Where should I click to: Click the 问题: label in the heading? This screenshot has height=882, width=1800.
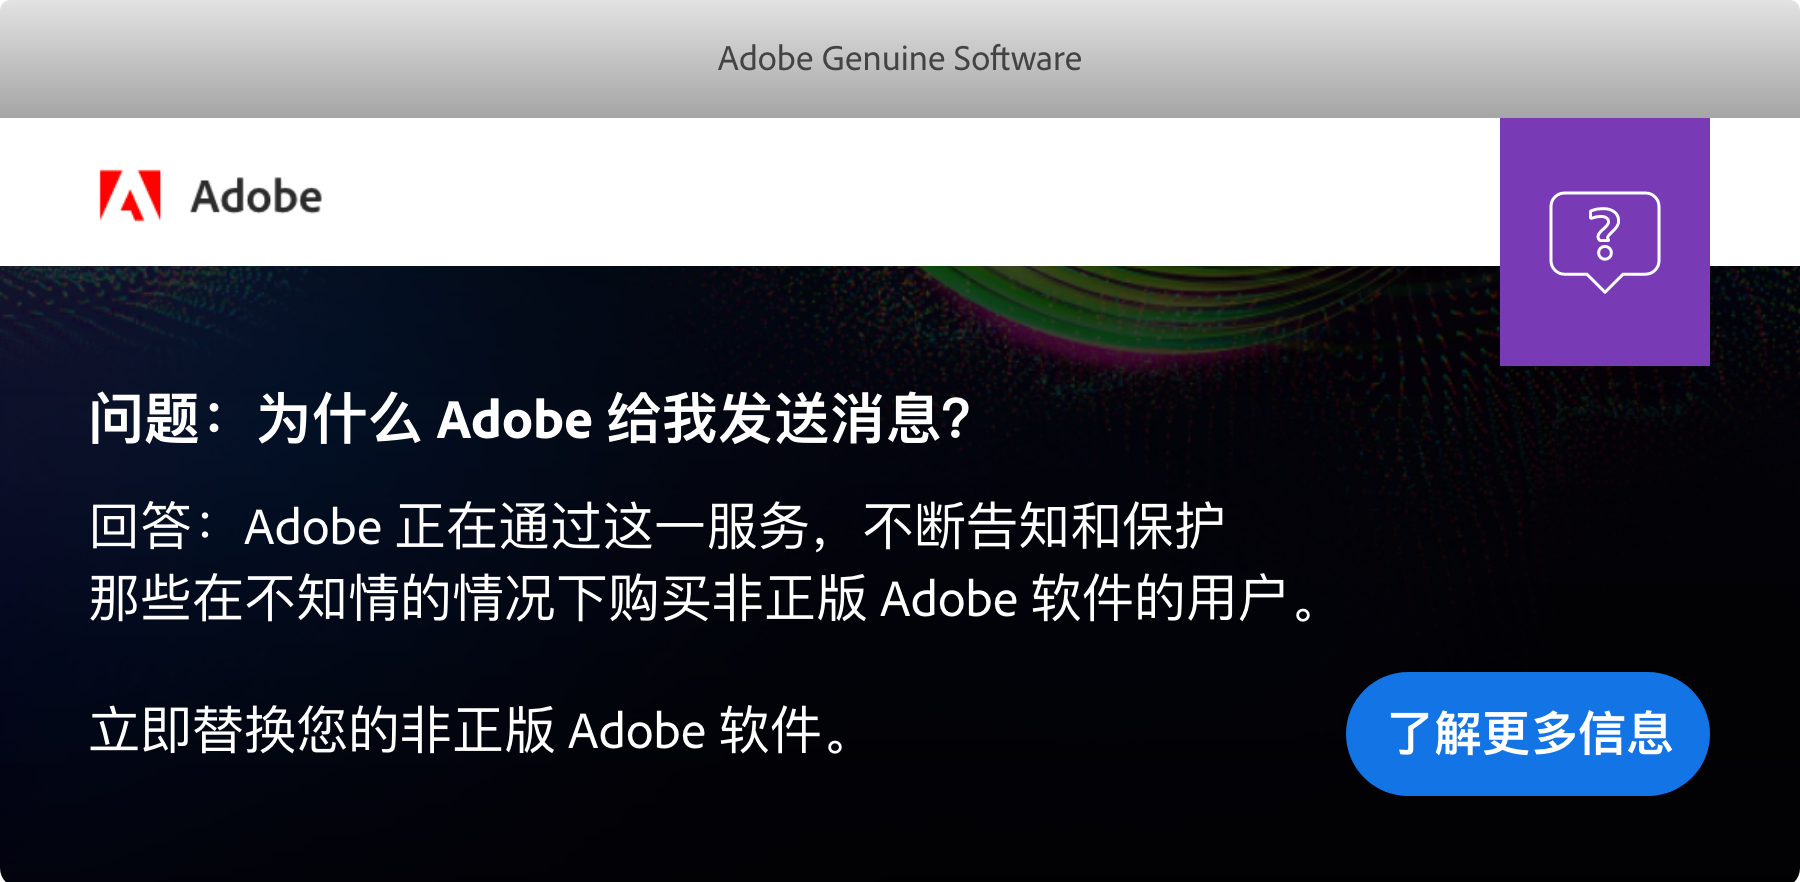[155, 418]
